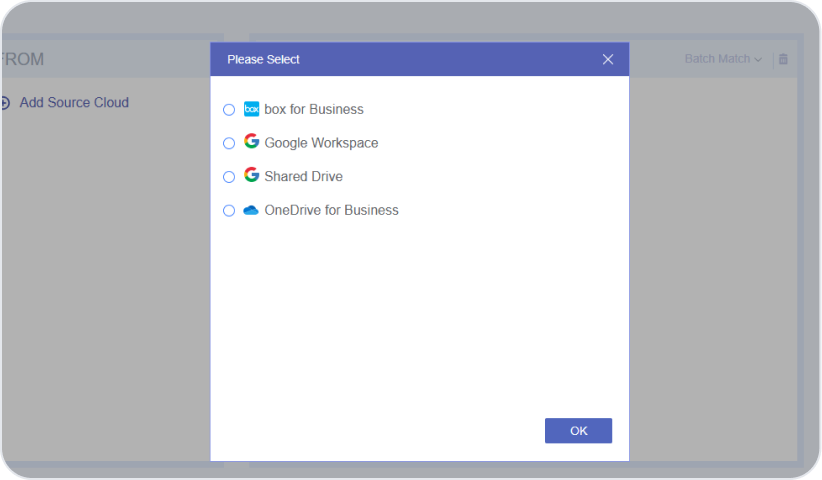Viewport: 822px width, 480px height.
Task: Click the Shared Drive label
Action: click(304, 176)
